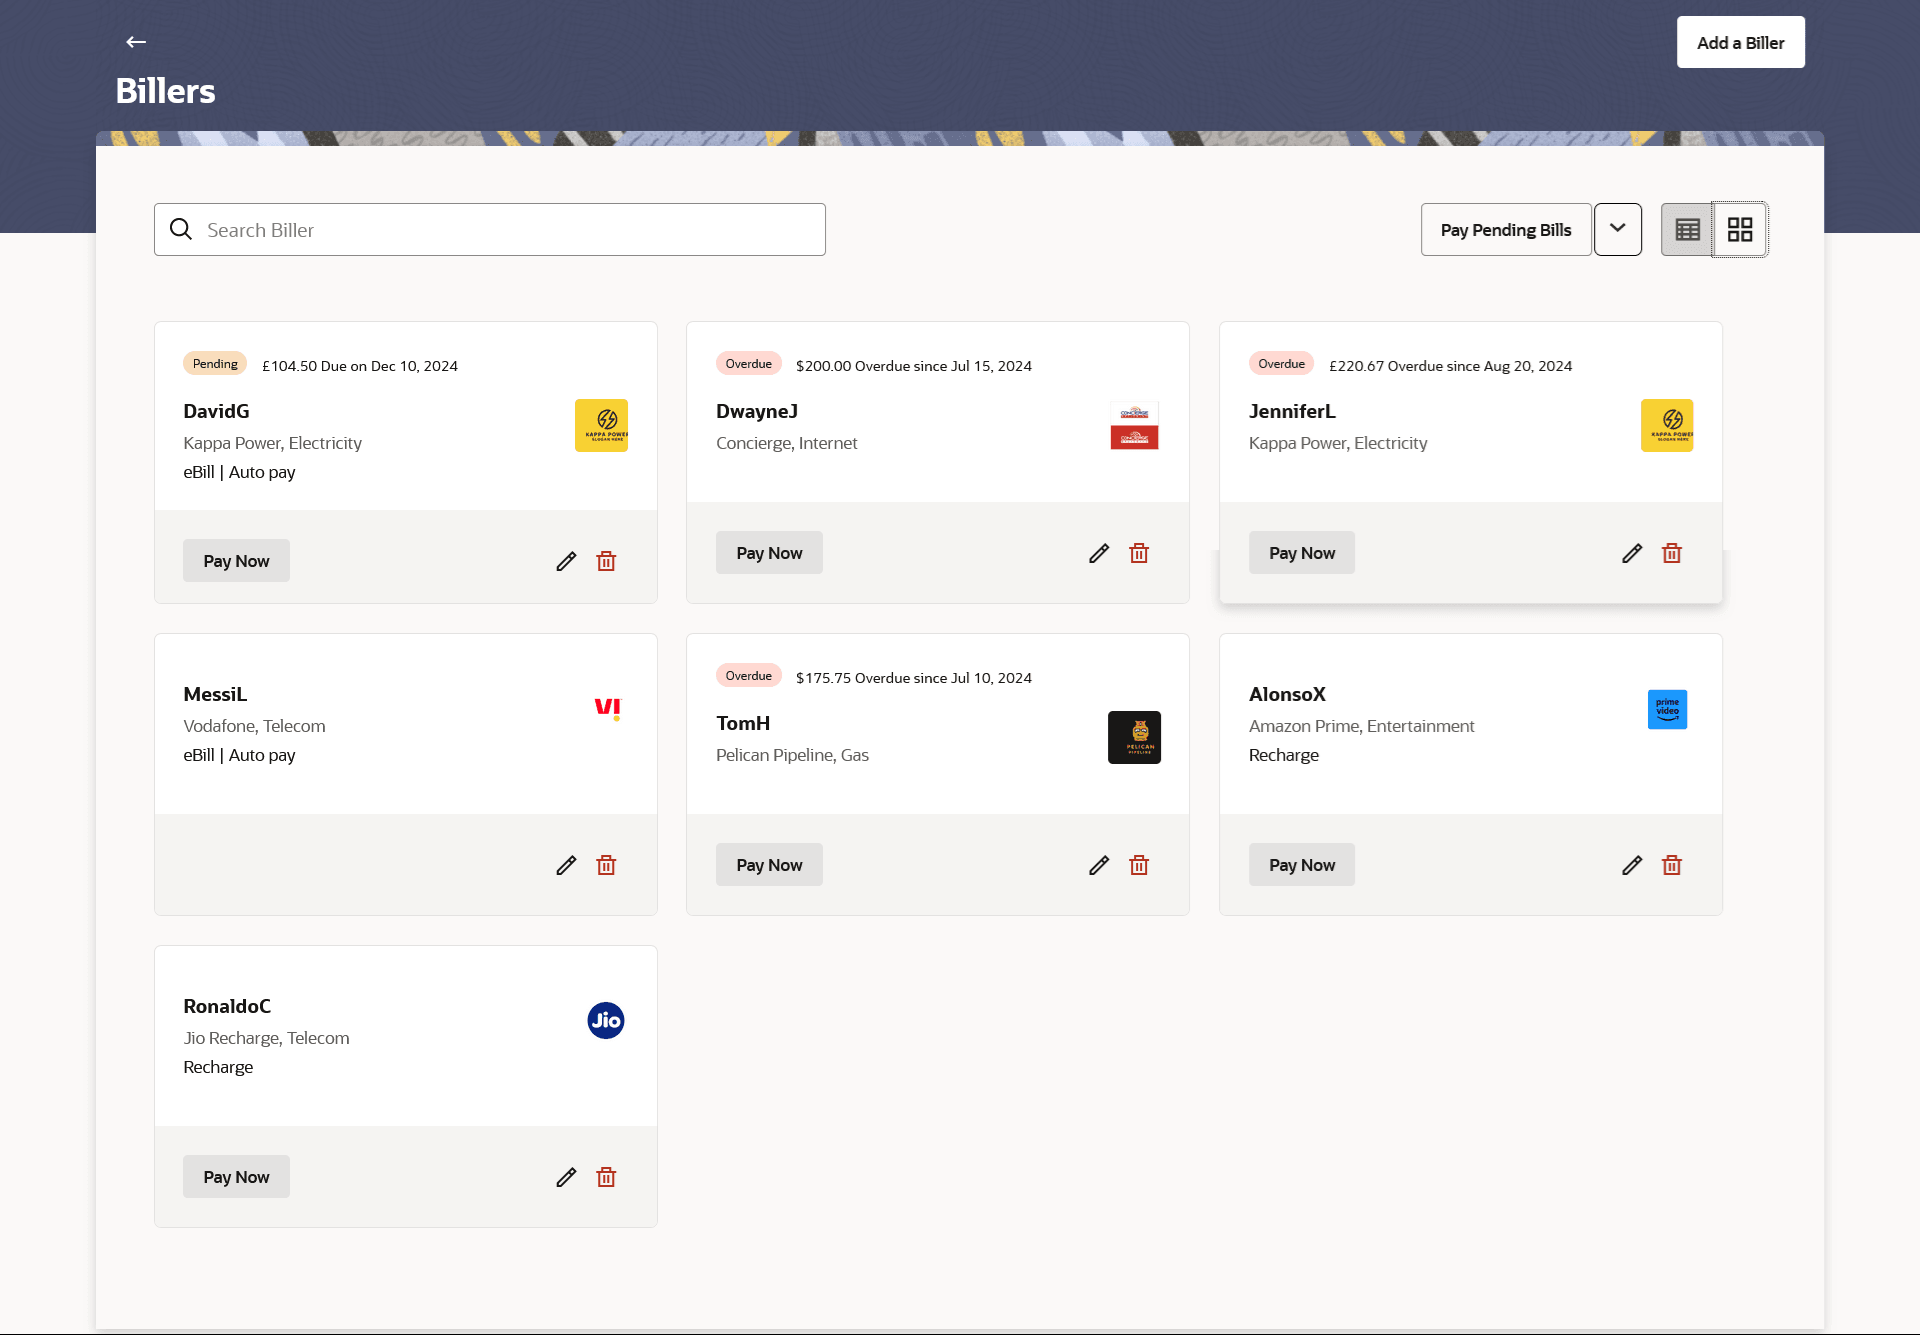
Task: Pay Now for AlonsoX Amazon Prime recharge
Action: (1301, 865)
